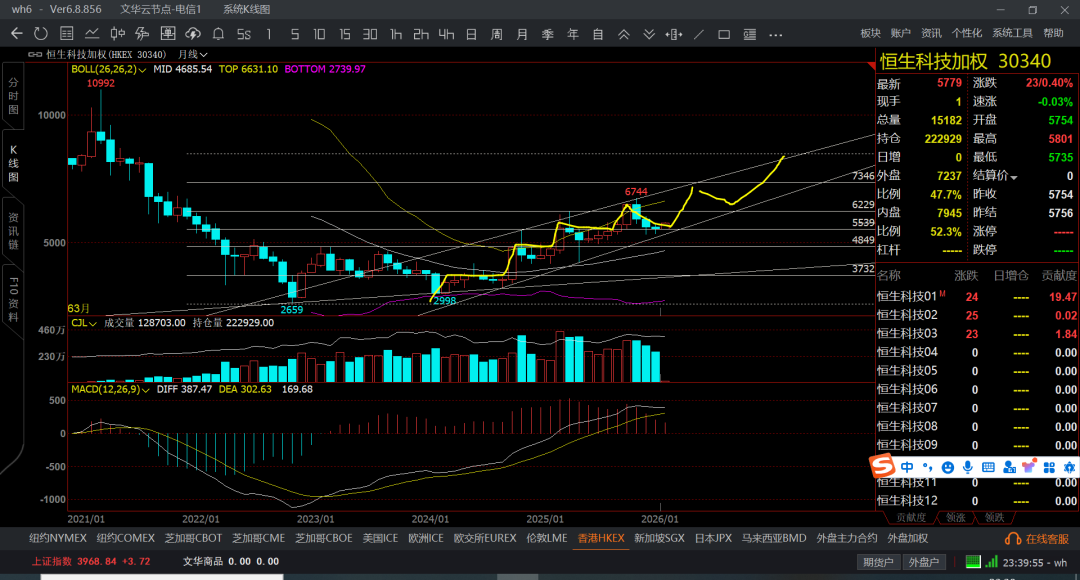Click the double down-arrow chevron icon
The height and width of the screenshot is (580, 1080).
649,34
